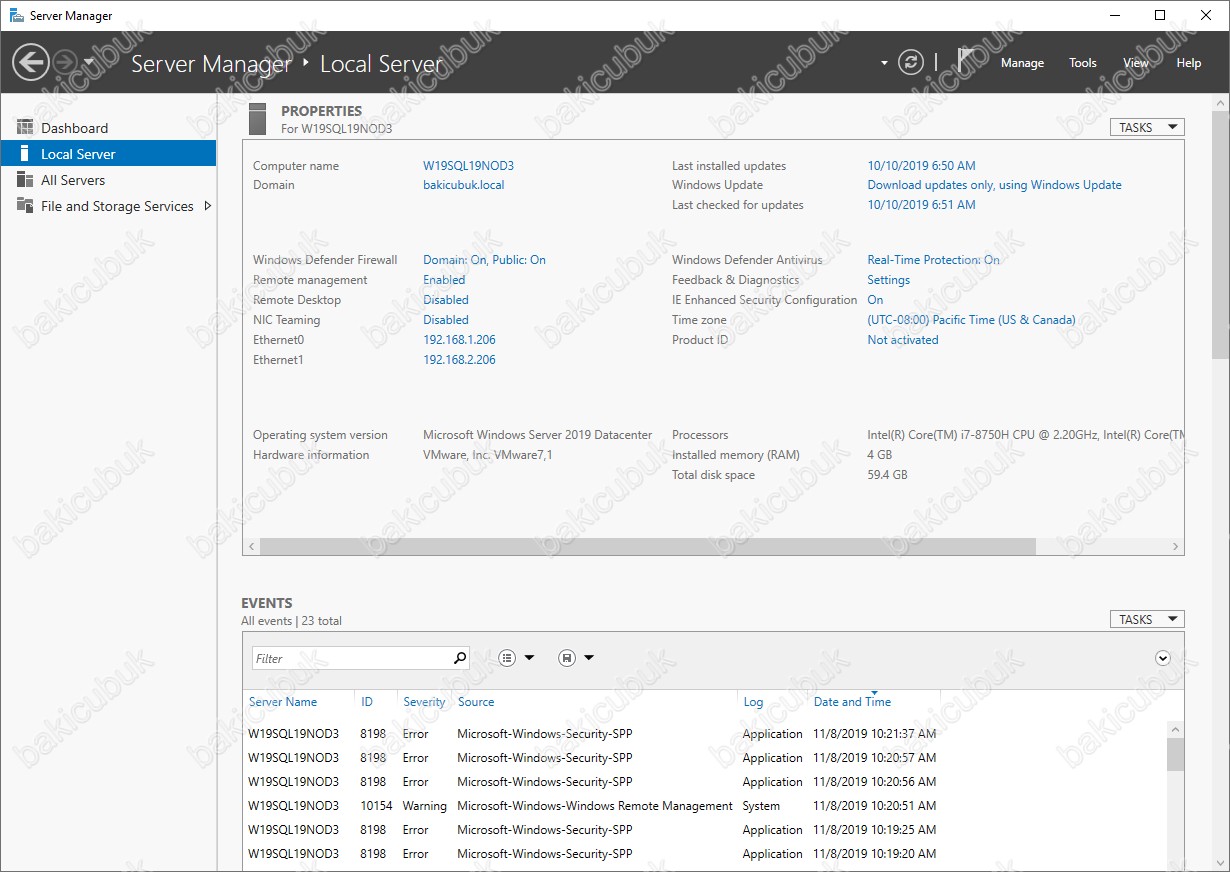Open the Notifications flag icon
Viewport: 1230px width, 872px height.
tap(966, 61)
